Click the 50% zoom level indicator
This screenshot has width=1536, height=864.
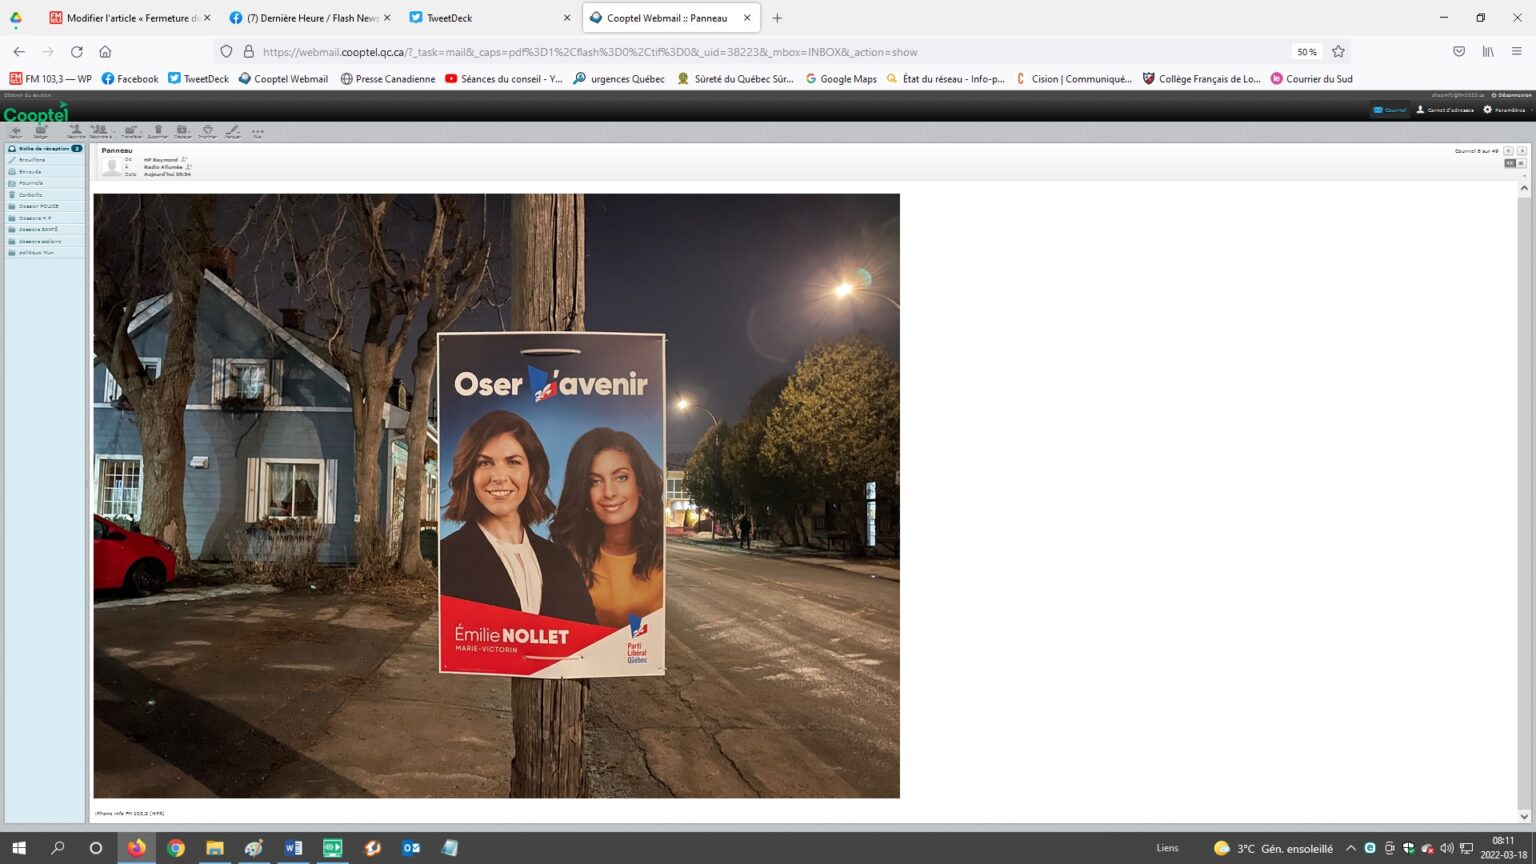[1306, 52]
